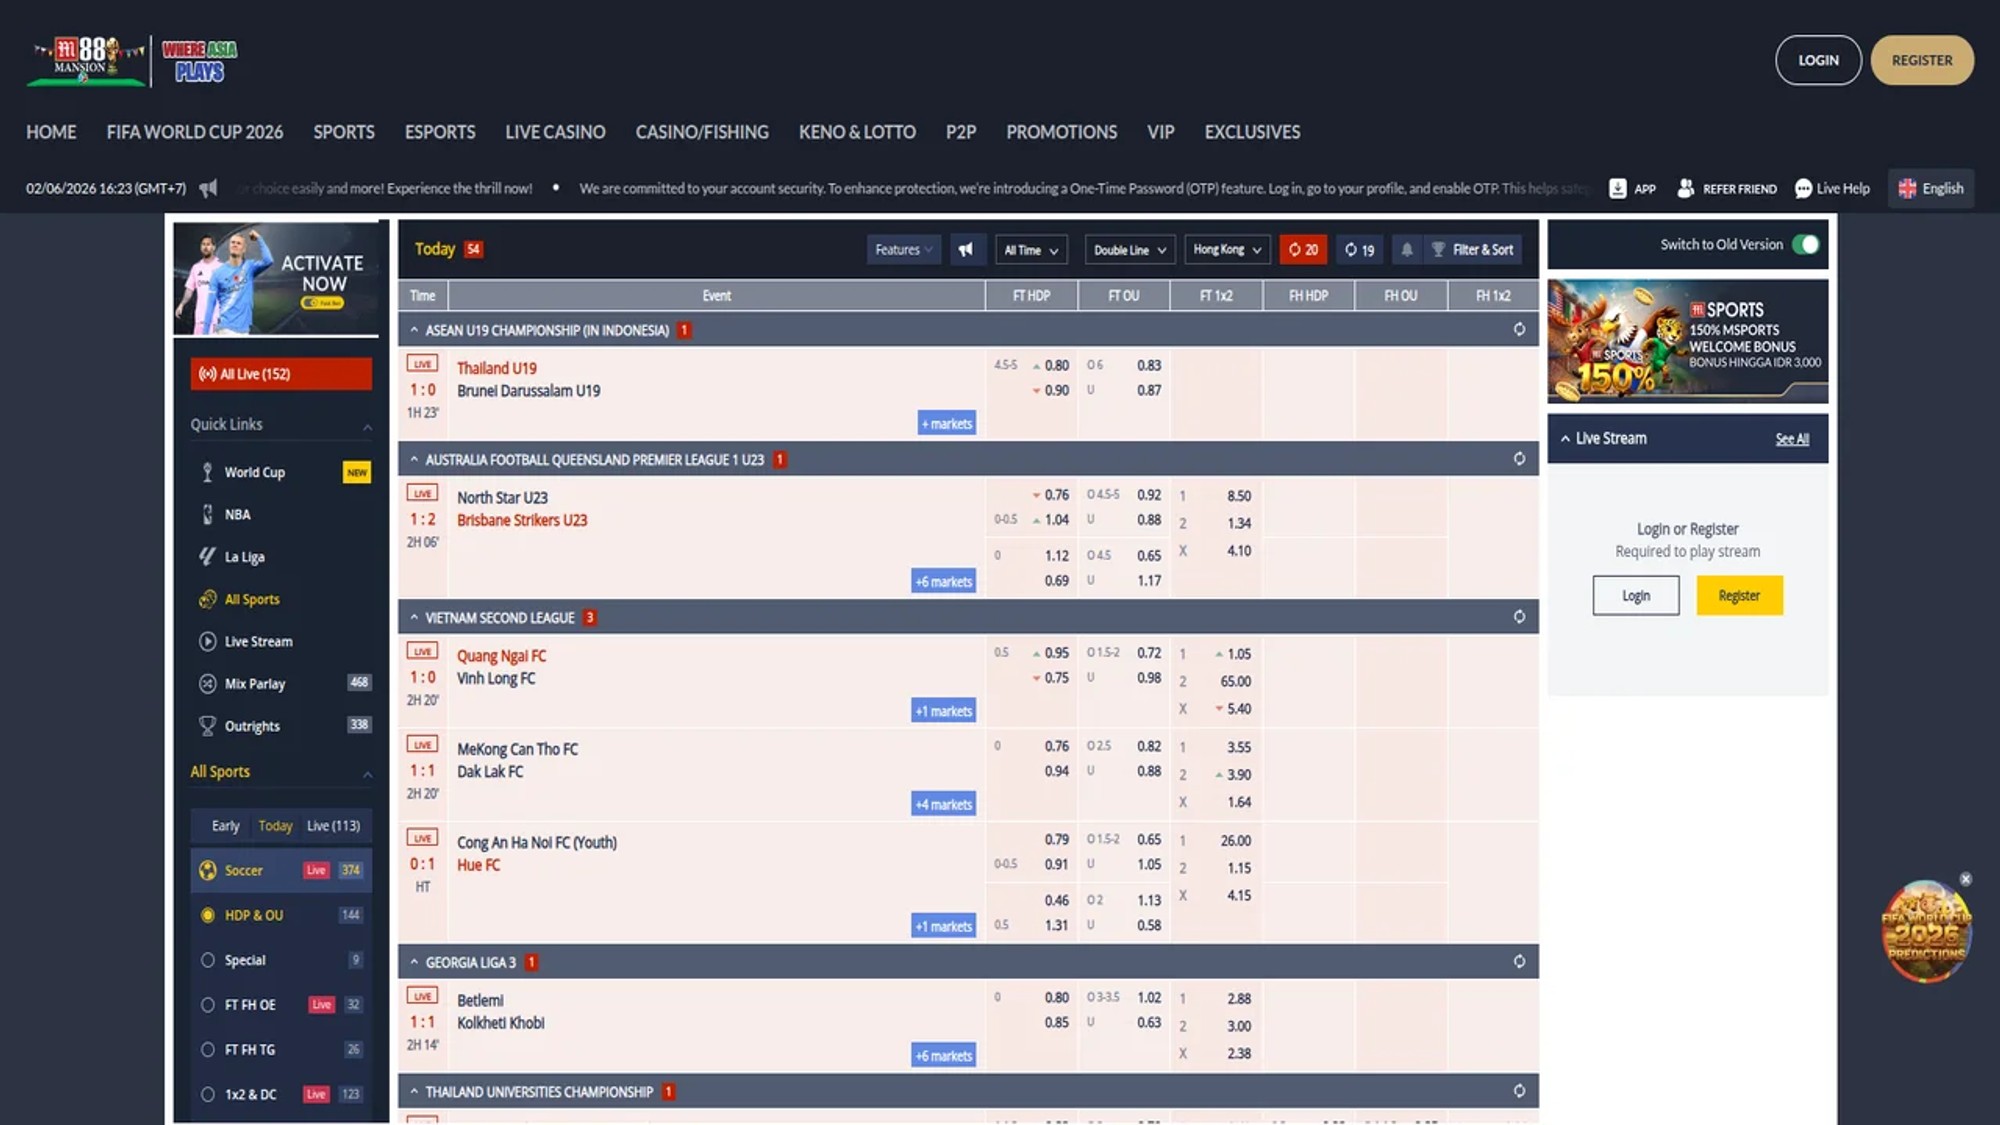Switch to the Early tab
This screenshot has height=1125, width=2000.
coord(225,826)
